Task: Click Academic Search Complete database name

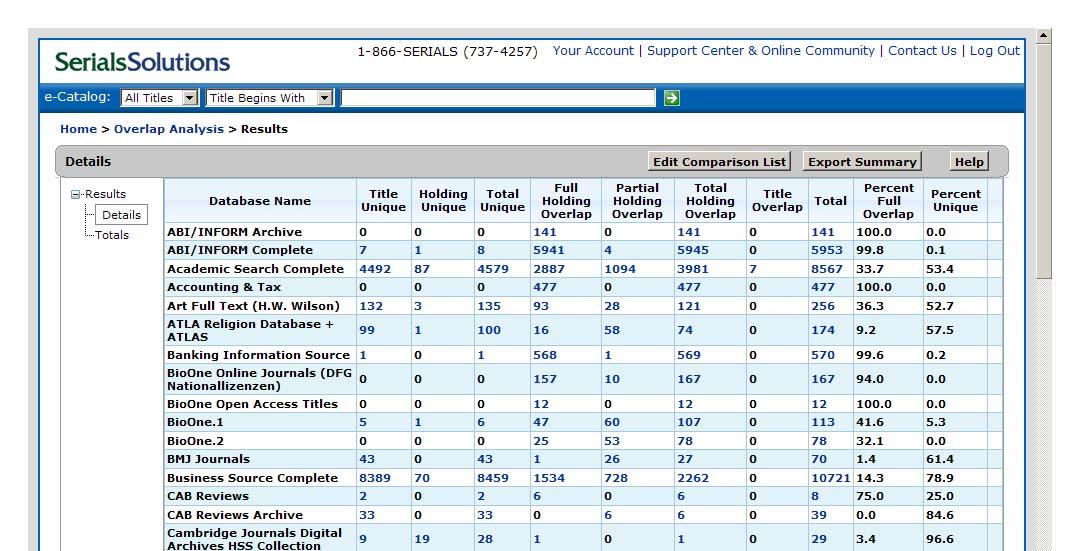Action: click(256, 269)
